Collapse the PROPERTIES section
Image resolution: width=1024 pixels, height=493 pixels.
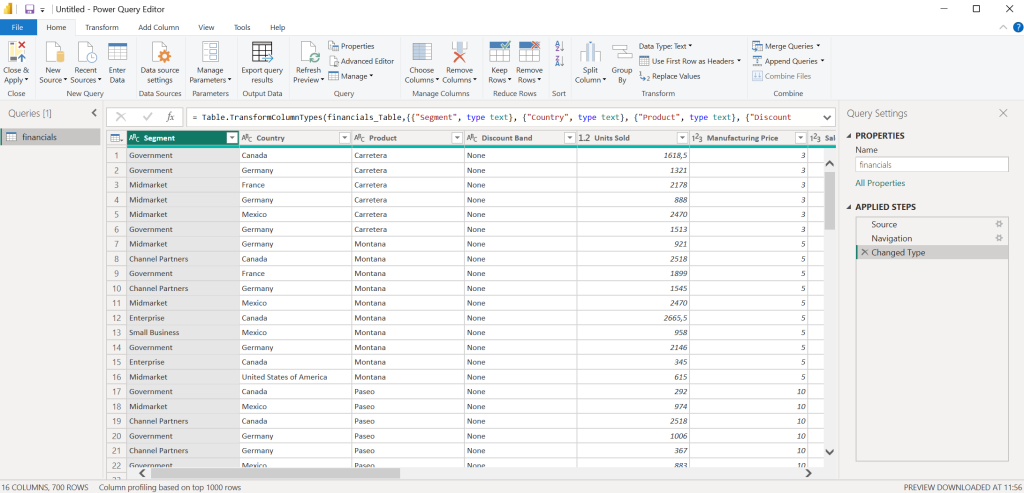pos(850,136)
